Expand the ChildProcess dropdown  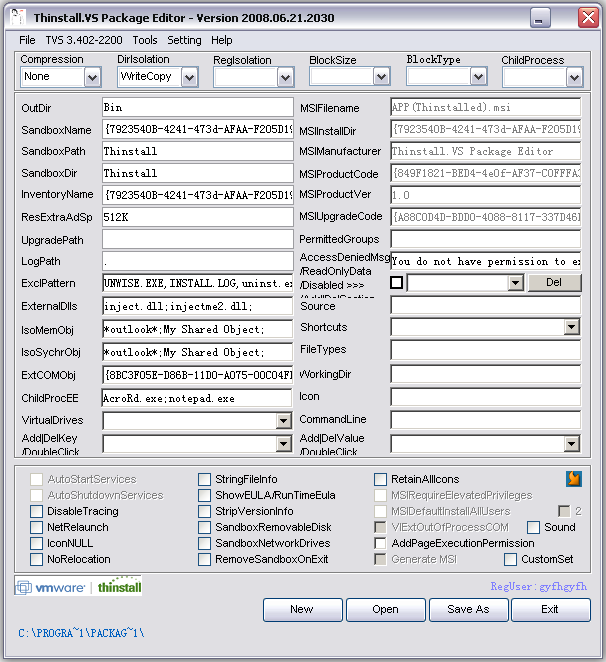574,77
